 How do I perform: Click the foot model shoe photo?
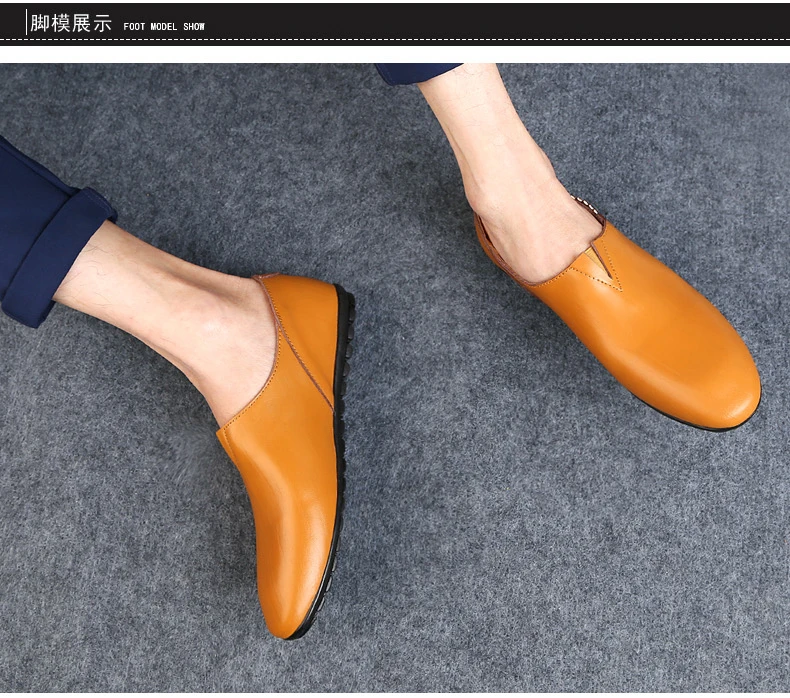click(x=395, y=378)
